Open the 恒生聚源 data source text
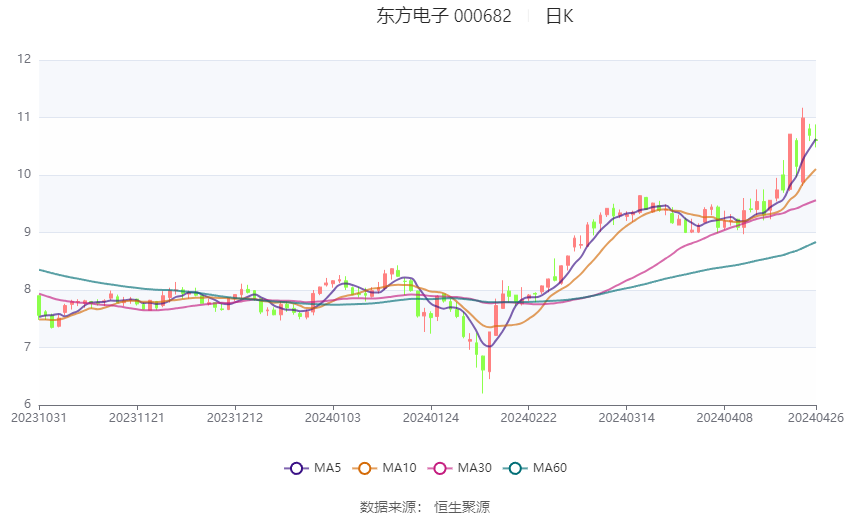Image resolution: width=850 pixels, height=517 pixels. [x=462, y=507]
